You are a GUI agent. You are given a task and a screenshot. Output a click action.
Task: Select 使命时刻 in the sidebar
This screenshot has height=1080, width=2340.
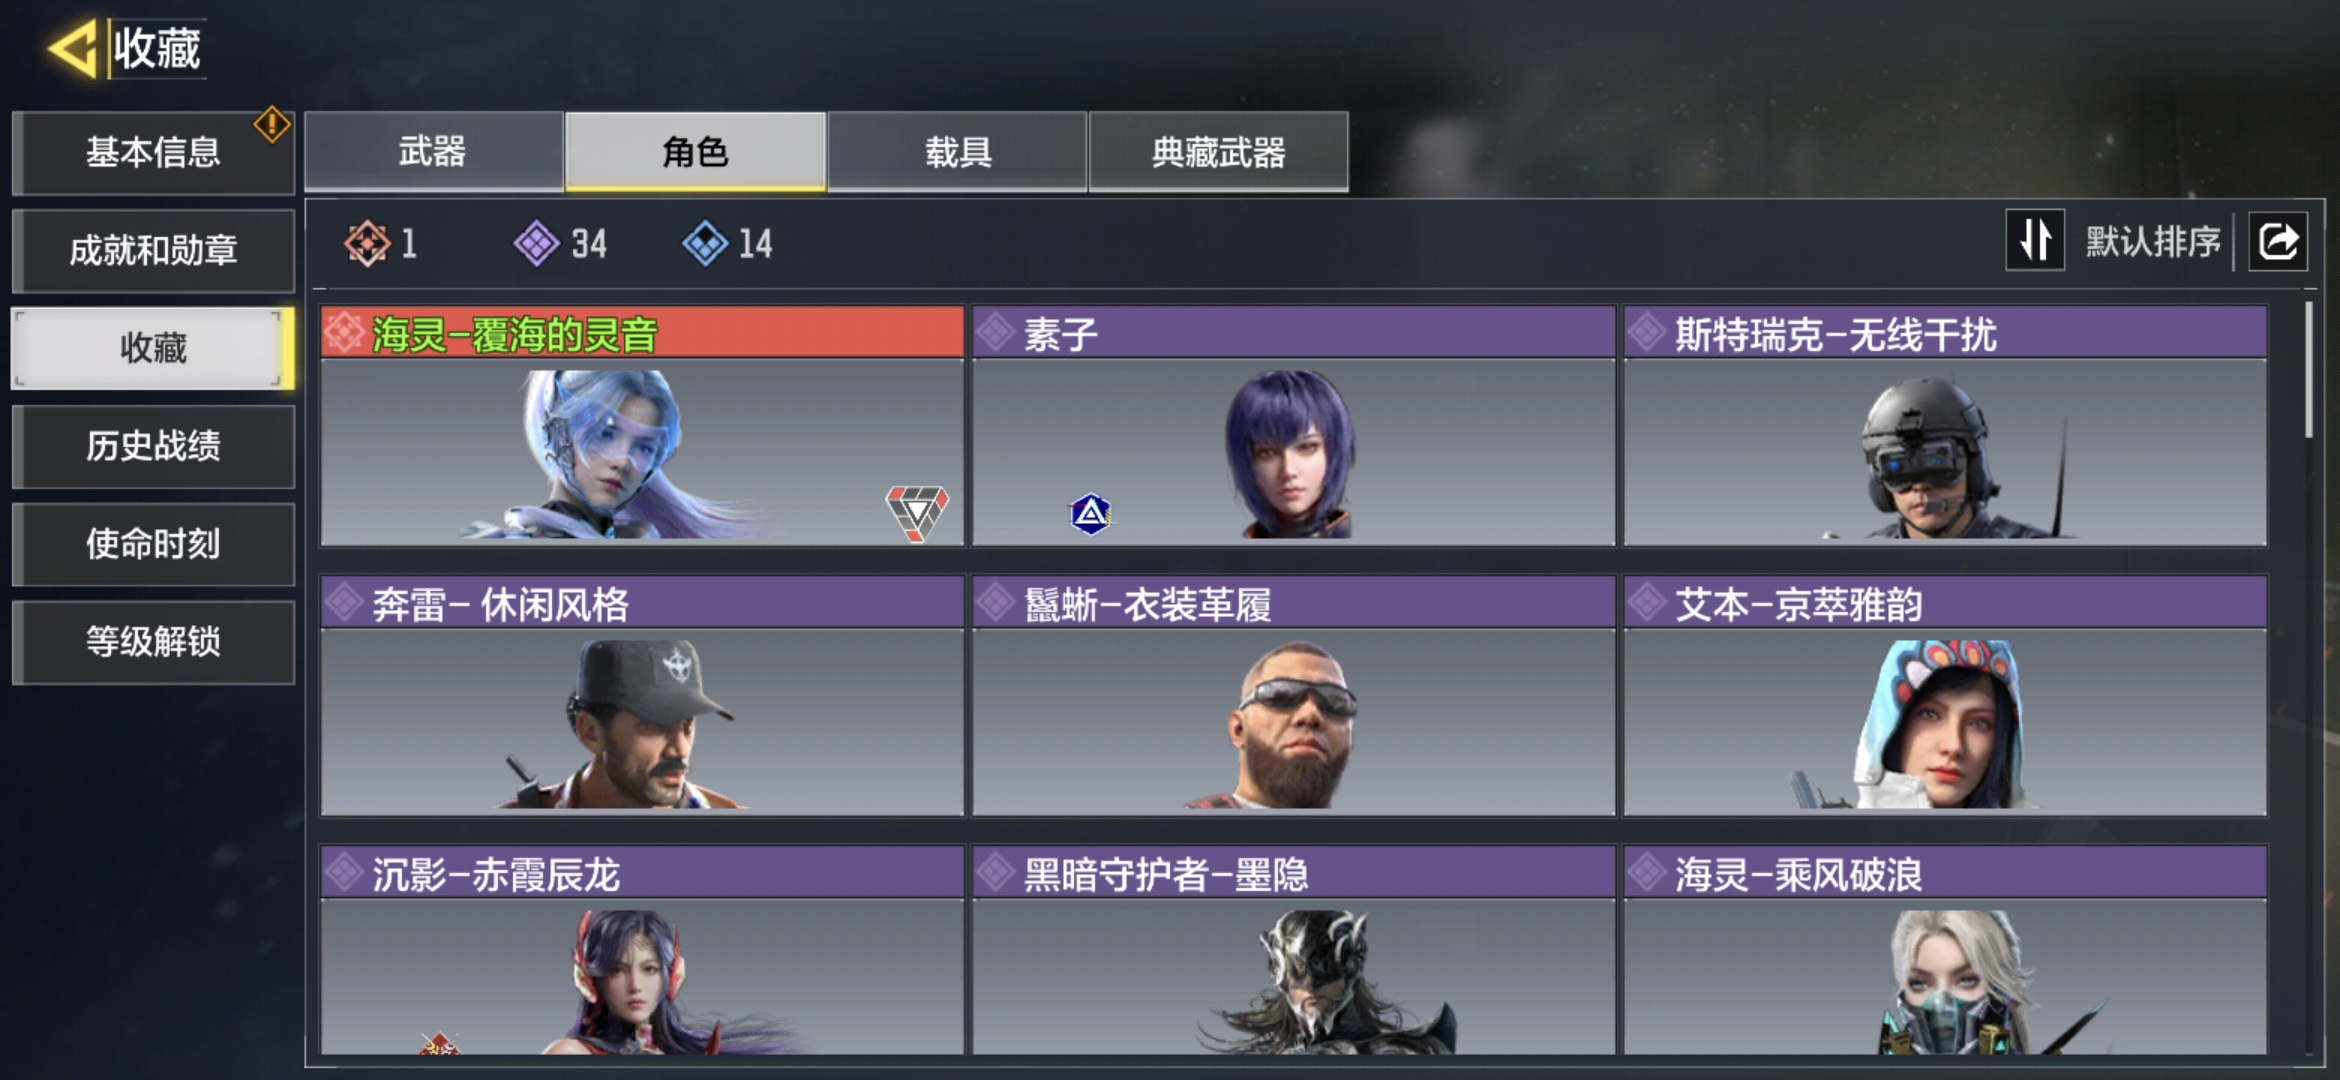coord(153,544)
